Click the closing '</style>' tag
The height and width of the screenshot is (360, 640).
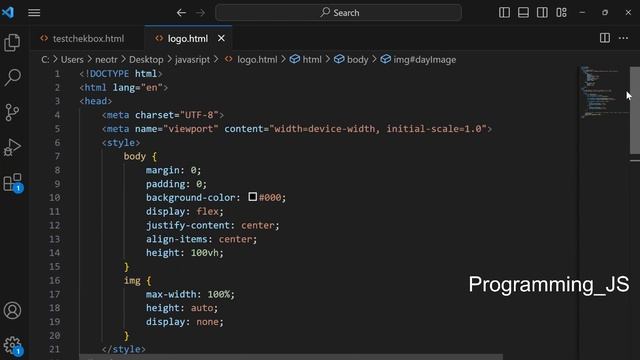click(x=124, y=349)
